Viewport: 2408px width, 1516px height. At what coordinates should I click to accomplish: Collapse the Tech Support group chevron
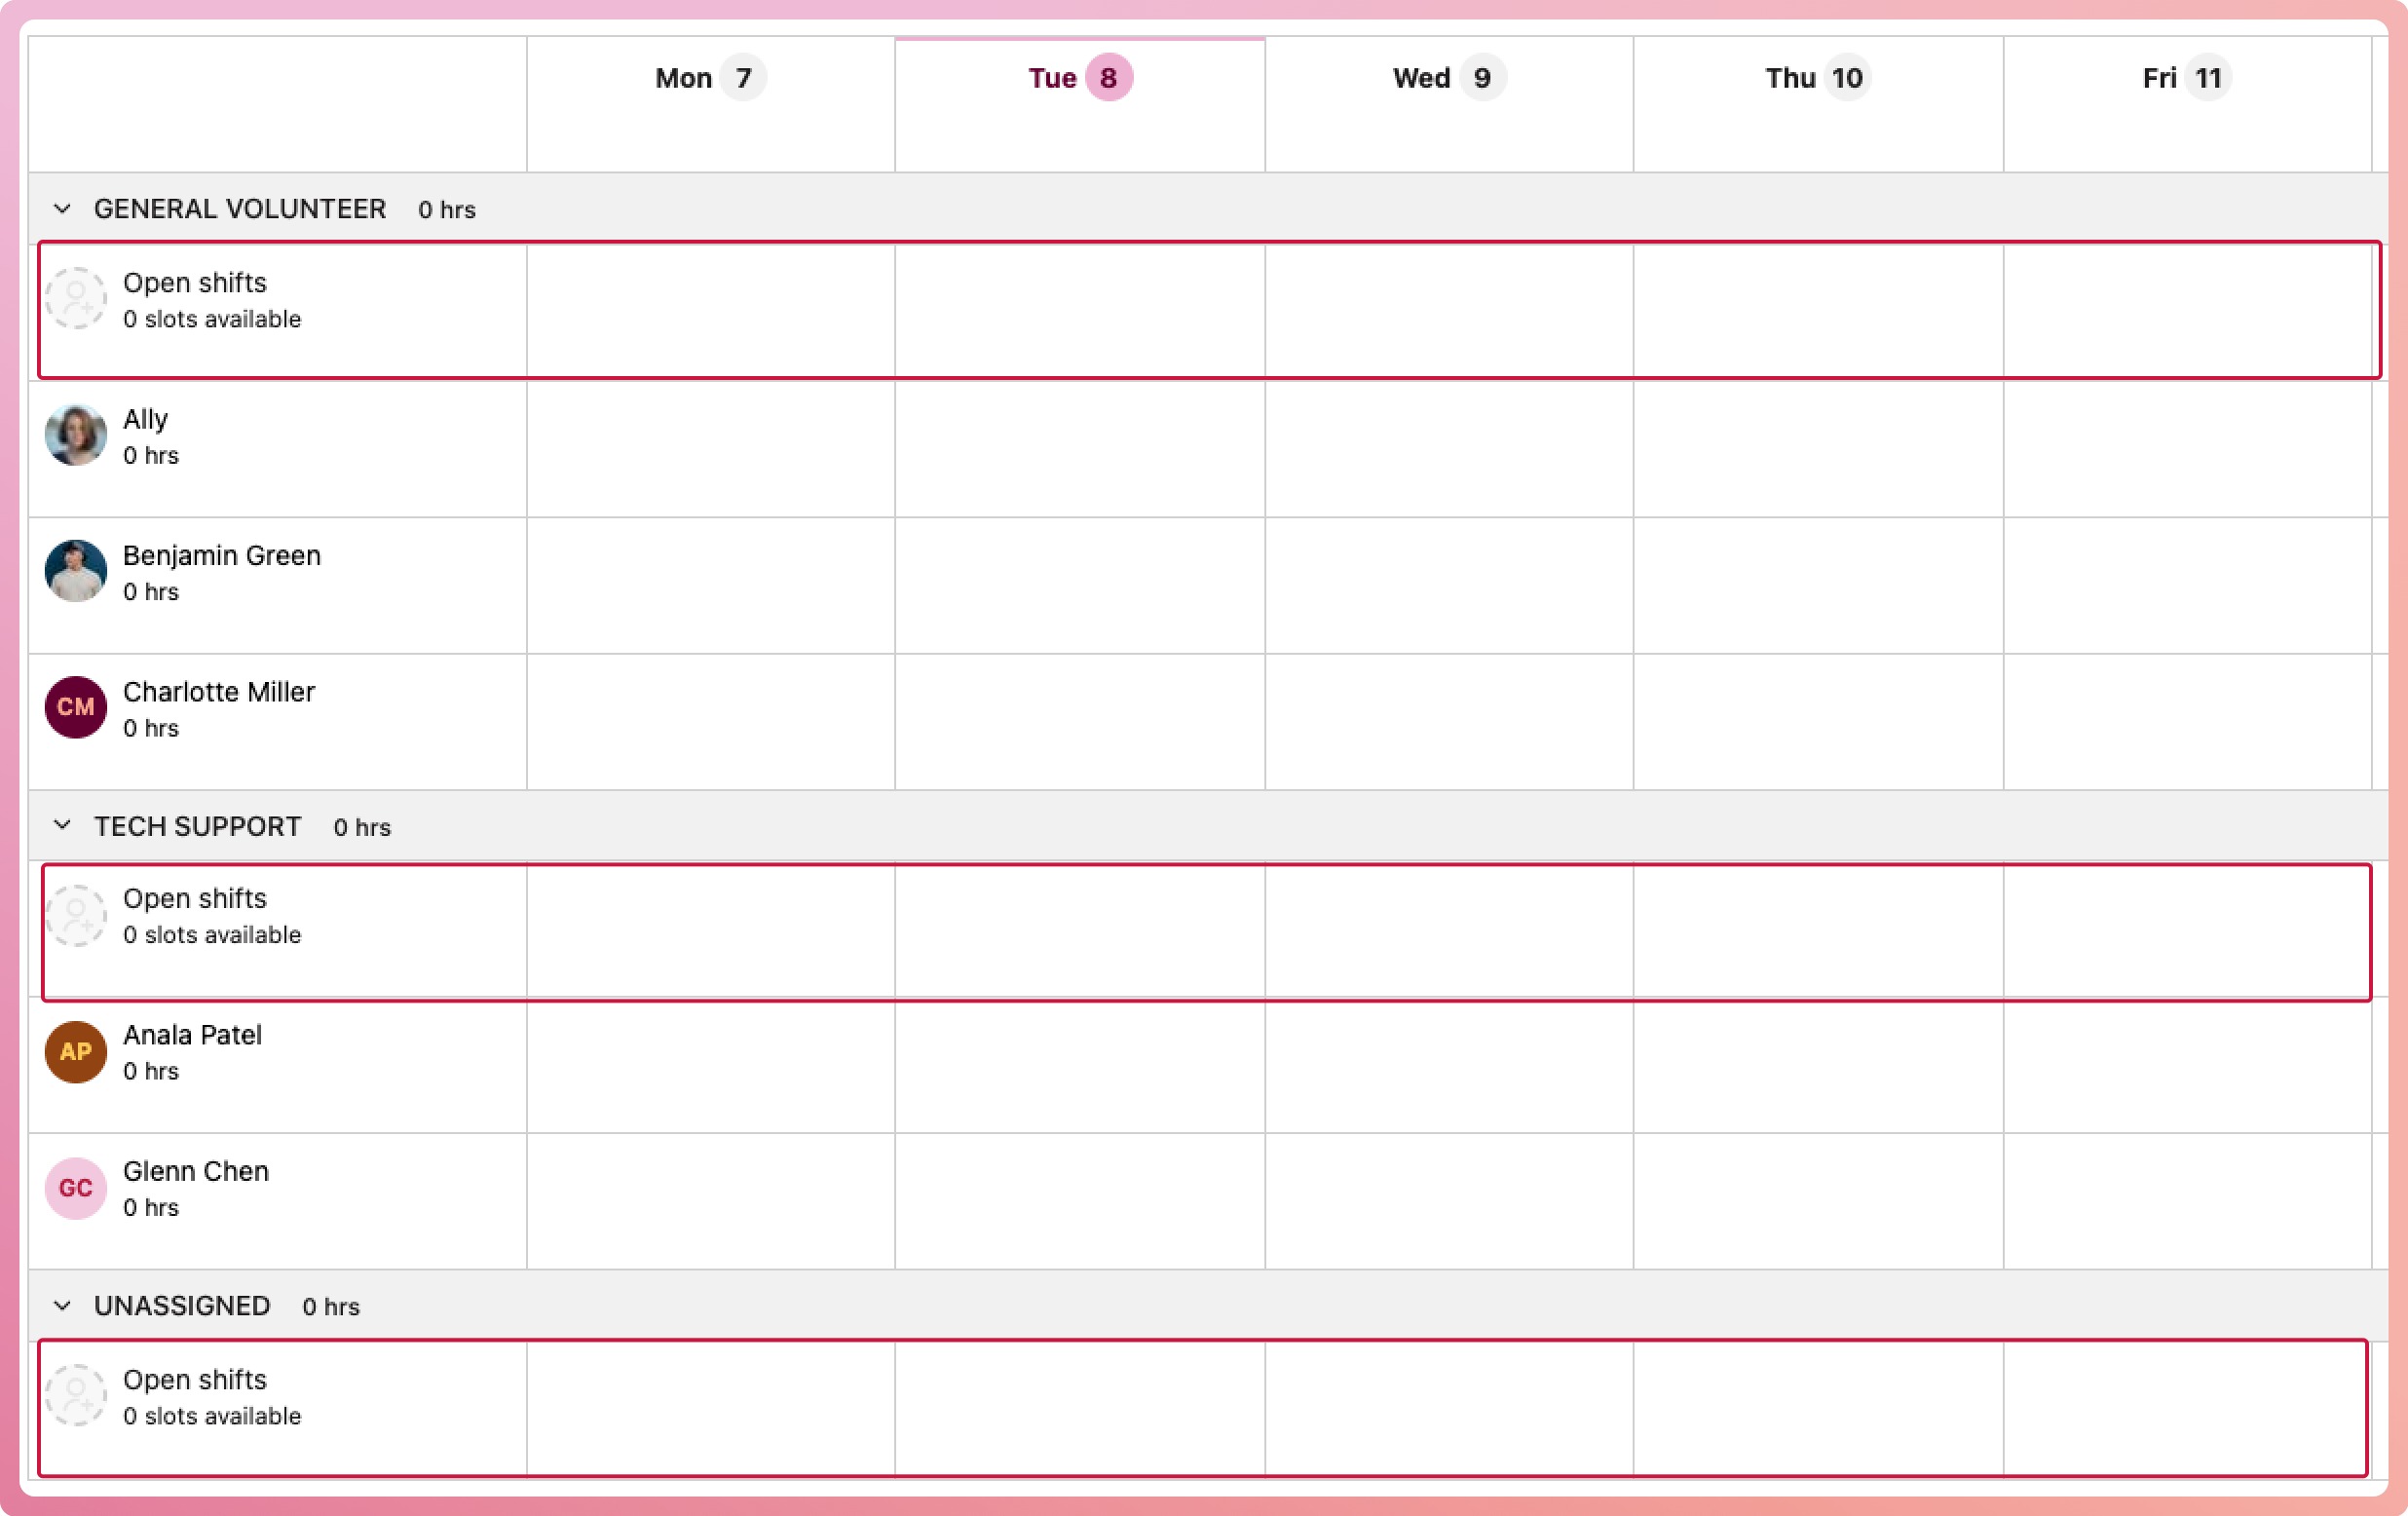point(62,826)
